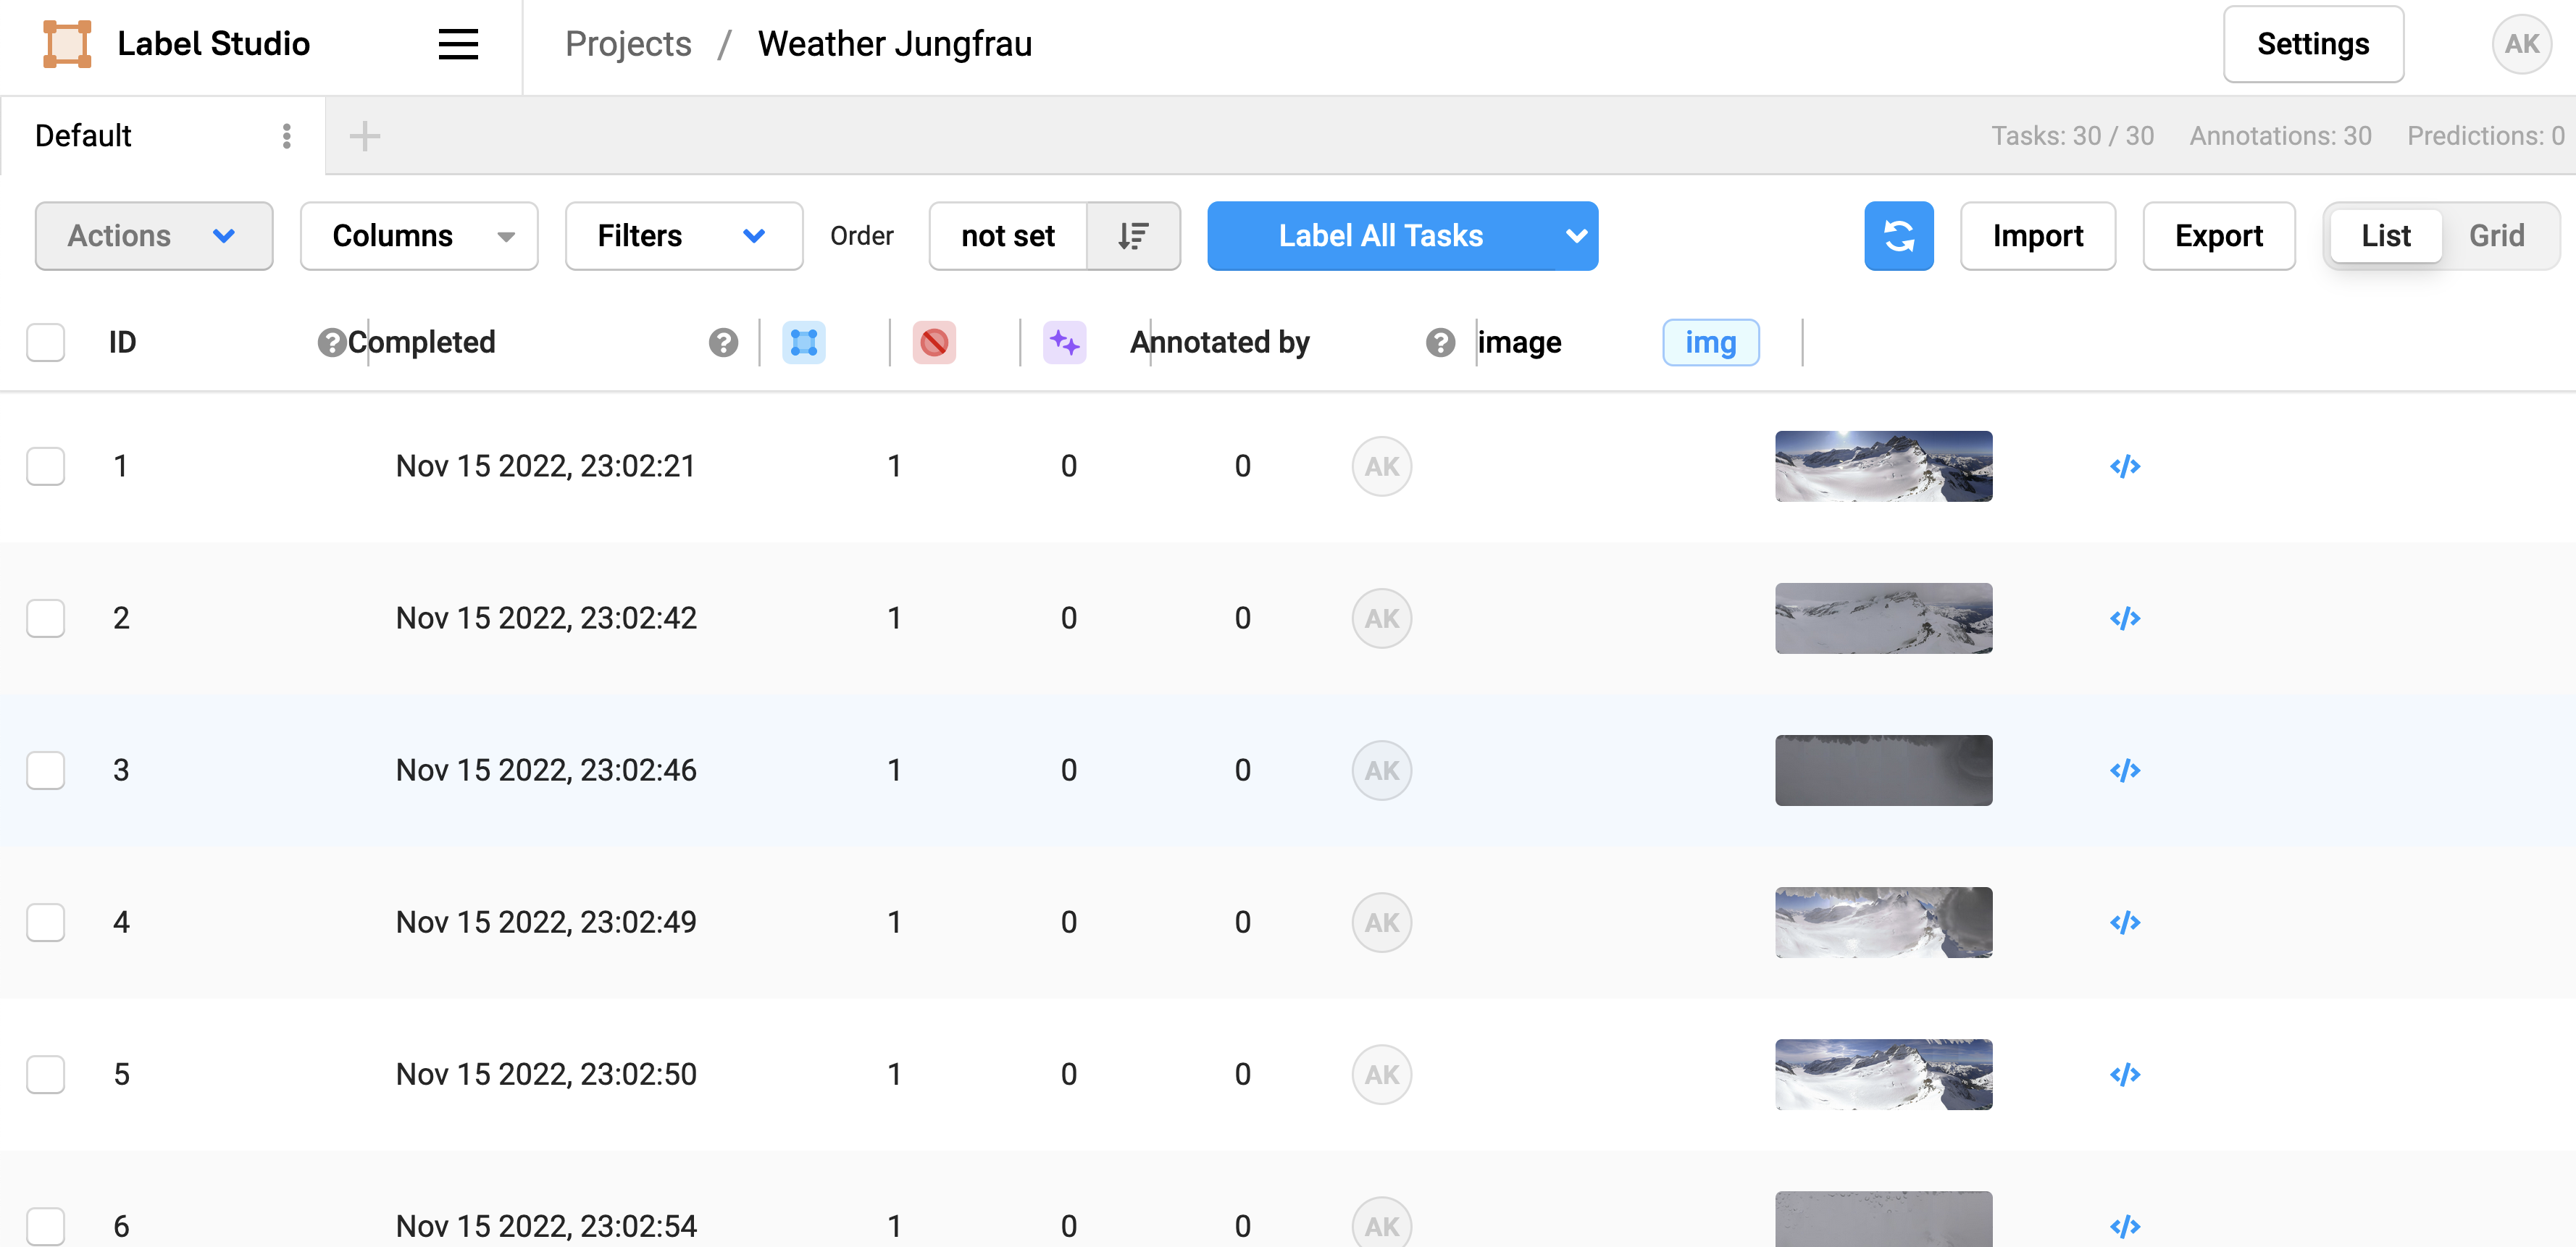Check the box for task 3
Viewport: 2576px width, 1247px height.
[46, 771]
